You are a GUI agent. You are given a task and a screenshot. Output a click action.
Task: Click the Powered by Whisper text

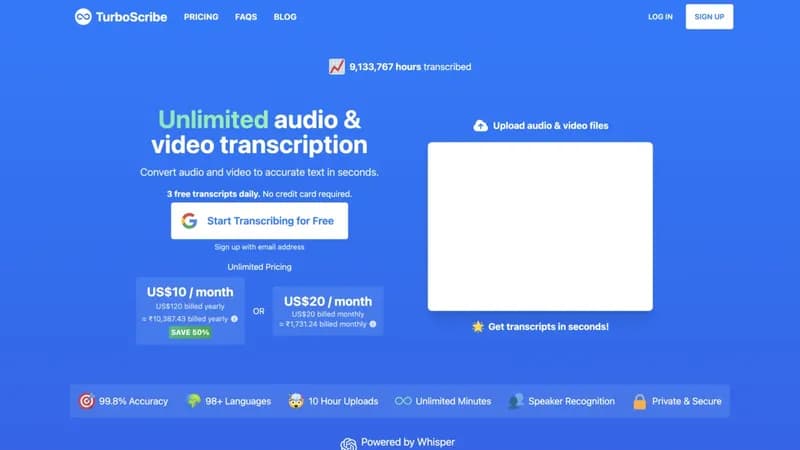pyautogui.click(x=408, y=442)
